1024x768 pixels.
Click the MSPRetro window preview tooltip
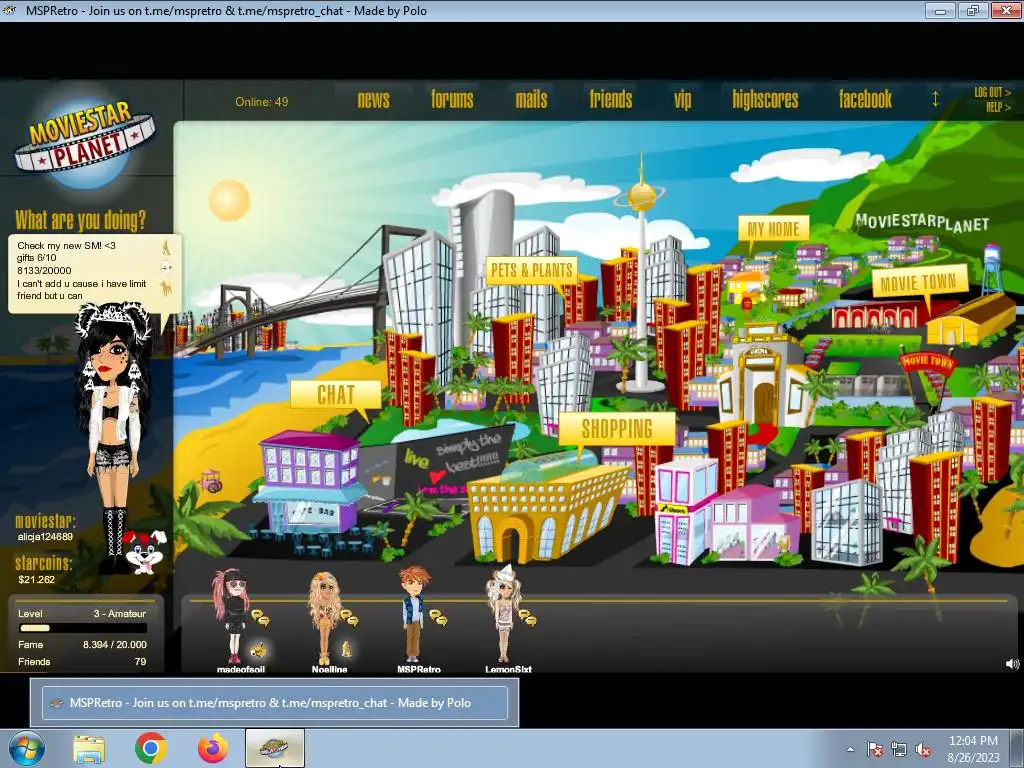point(275,703)
